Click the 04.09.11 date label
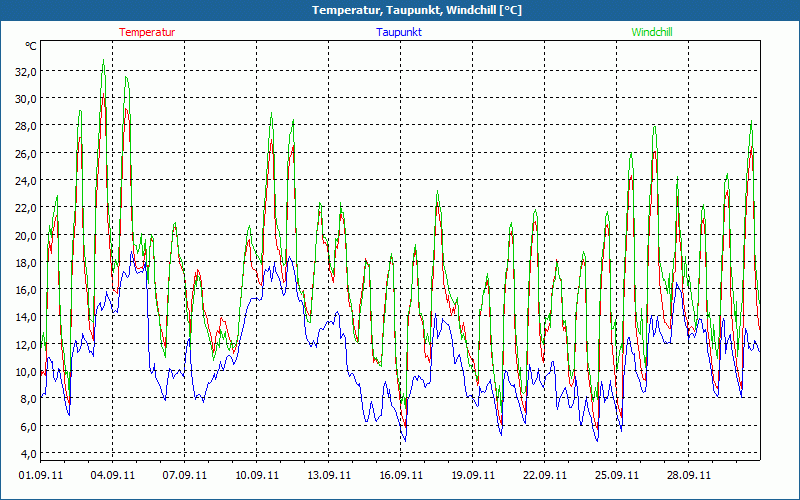Image resolution: width=800 pixels, height=500 pixels. pos(113,475)
